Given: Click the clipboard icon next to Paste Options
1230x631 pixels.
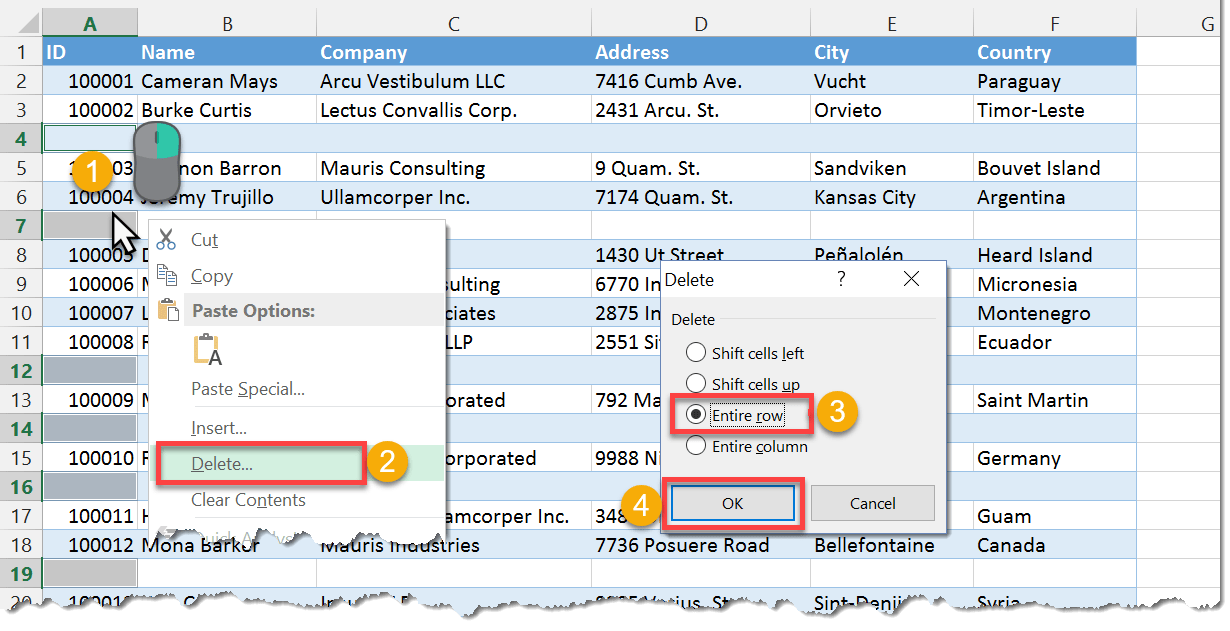Looking at the screenshot, I should coord(167,310).
